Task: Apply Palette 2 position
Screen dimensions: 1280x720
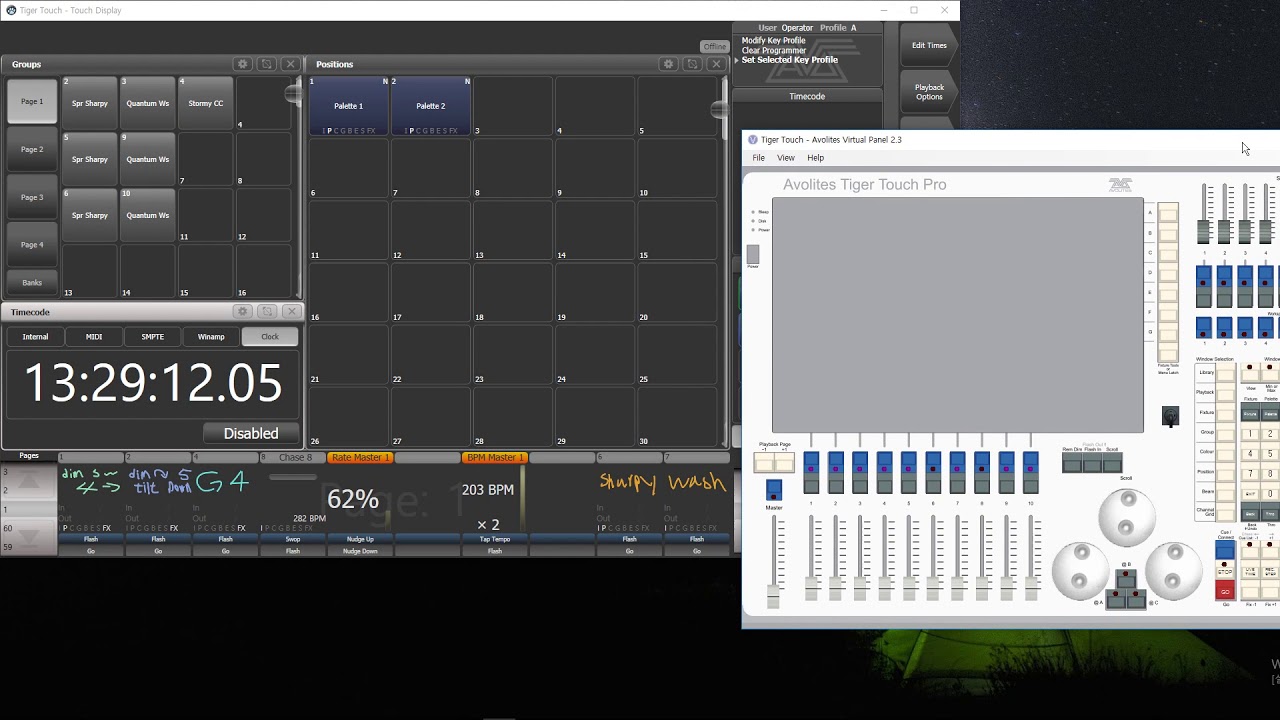Action: 430,106
